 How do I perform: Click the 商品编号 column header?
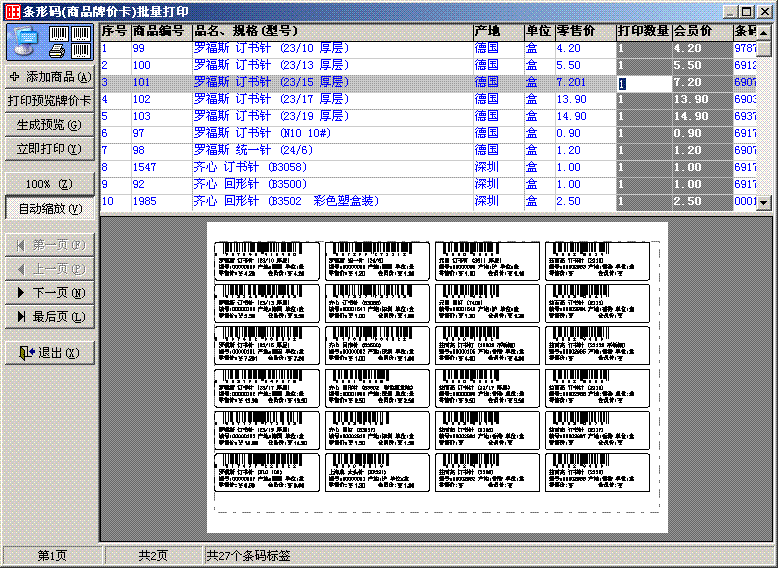(160, 31)
